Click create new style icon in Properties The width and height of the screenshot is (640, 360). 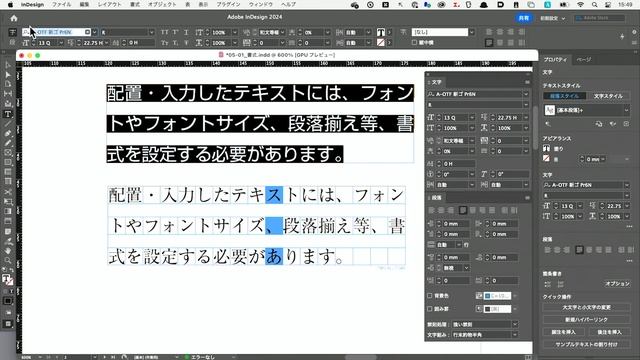point(627,124)
